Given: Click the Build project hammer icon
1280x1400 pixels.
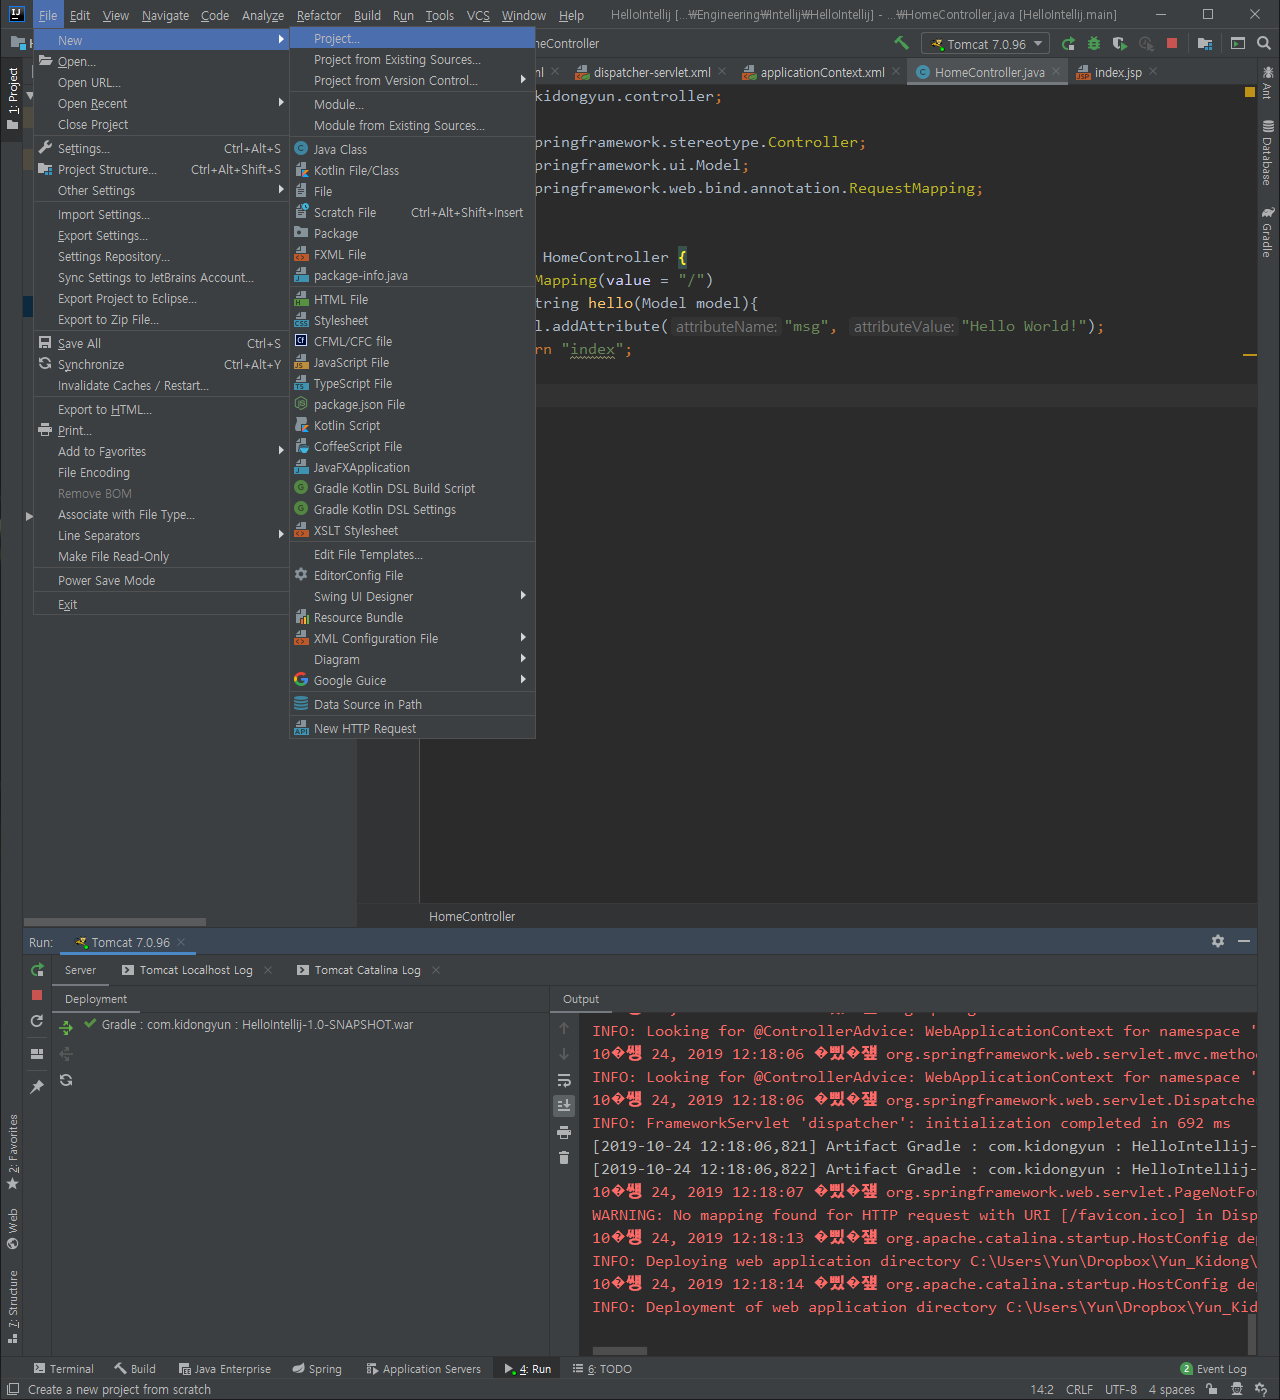Looking at the screenshot, I should (x=901, y=43).
